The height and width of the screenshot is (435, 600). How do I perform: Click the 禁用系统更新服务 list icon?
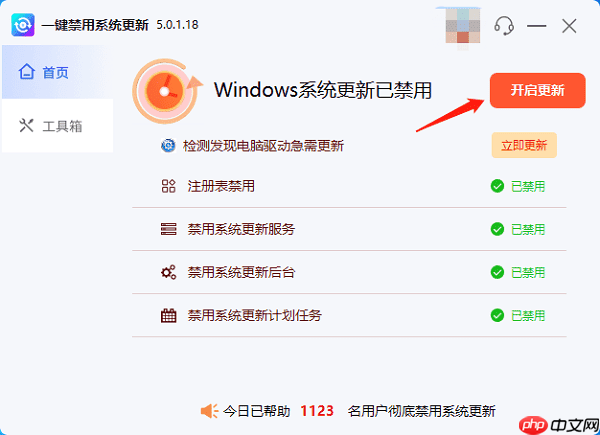coord(168,229)
